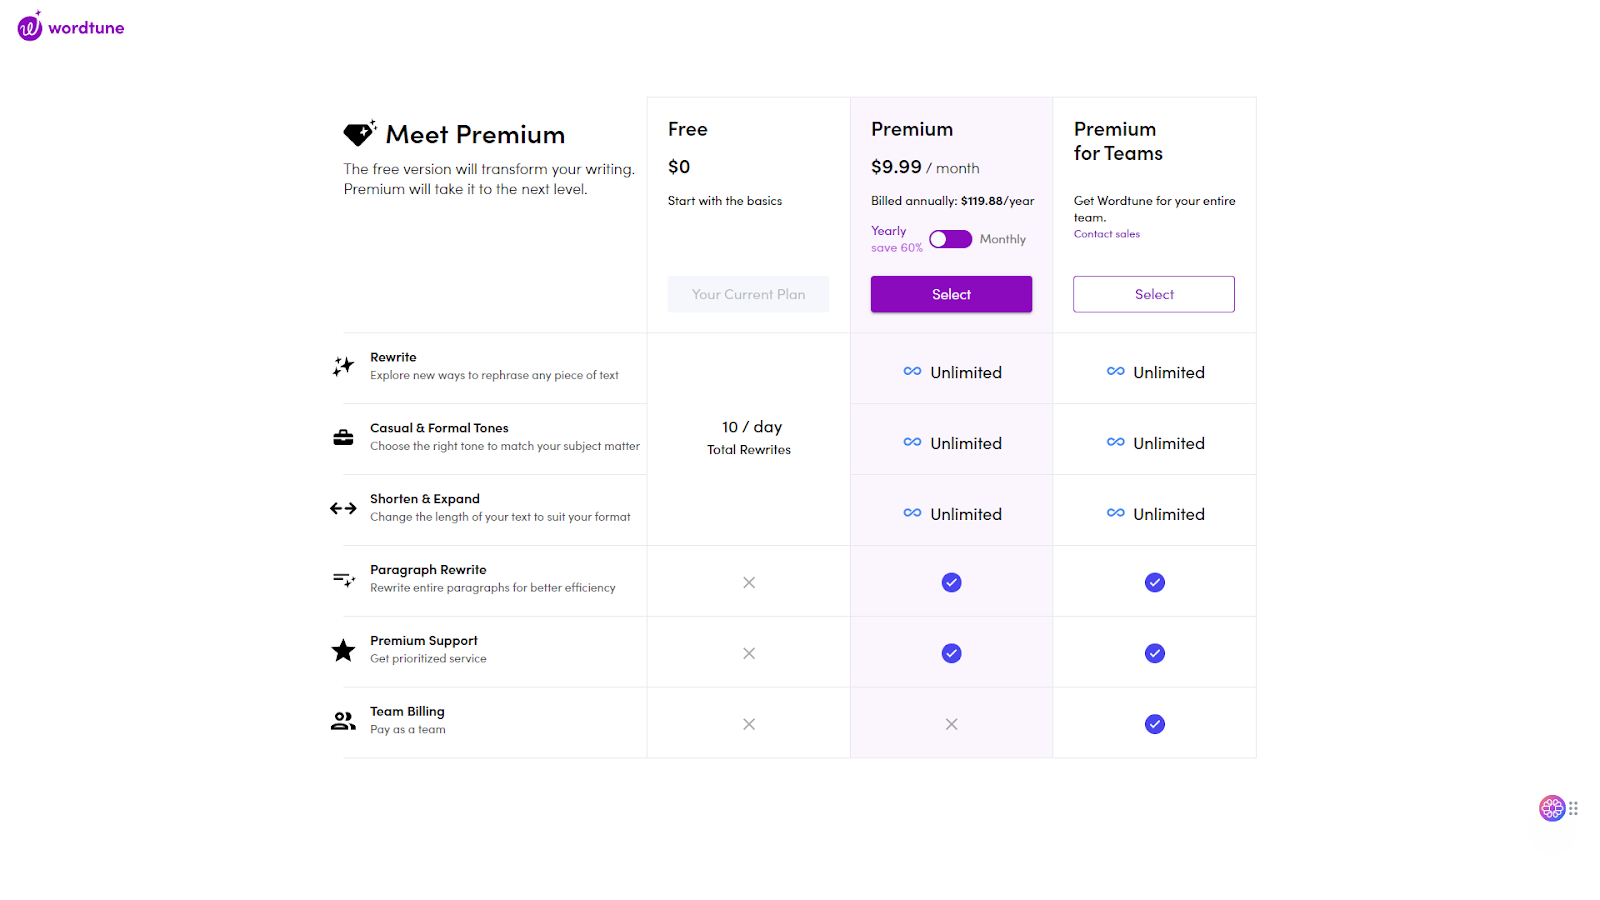Click Teams column's Premium Support checkmark
Image resolution: width=1600 pixels, height=900 pixels.
(x=1155, y=653)
